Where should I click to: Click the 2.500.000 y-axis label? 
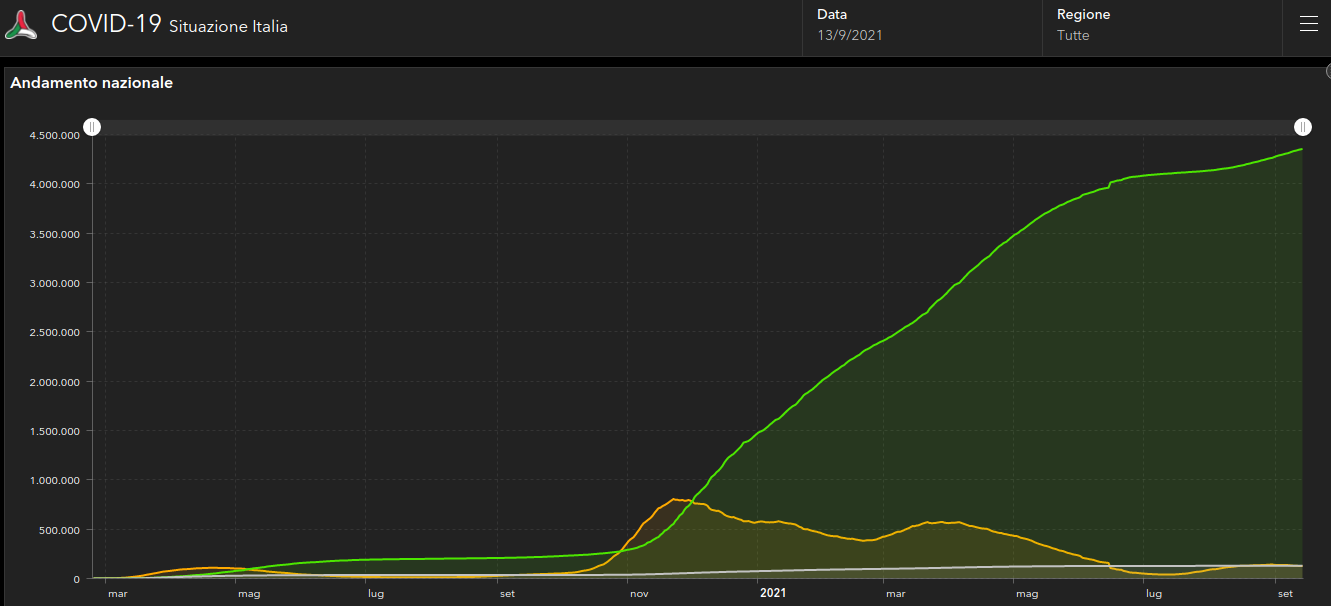tap(55, 333)
